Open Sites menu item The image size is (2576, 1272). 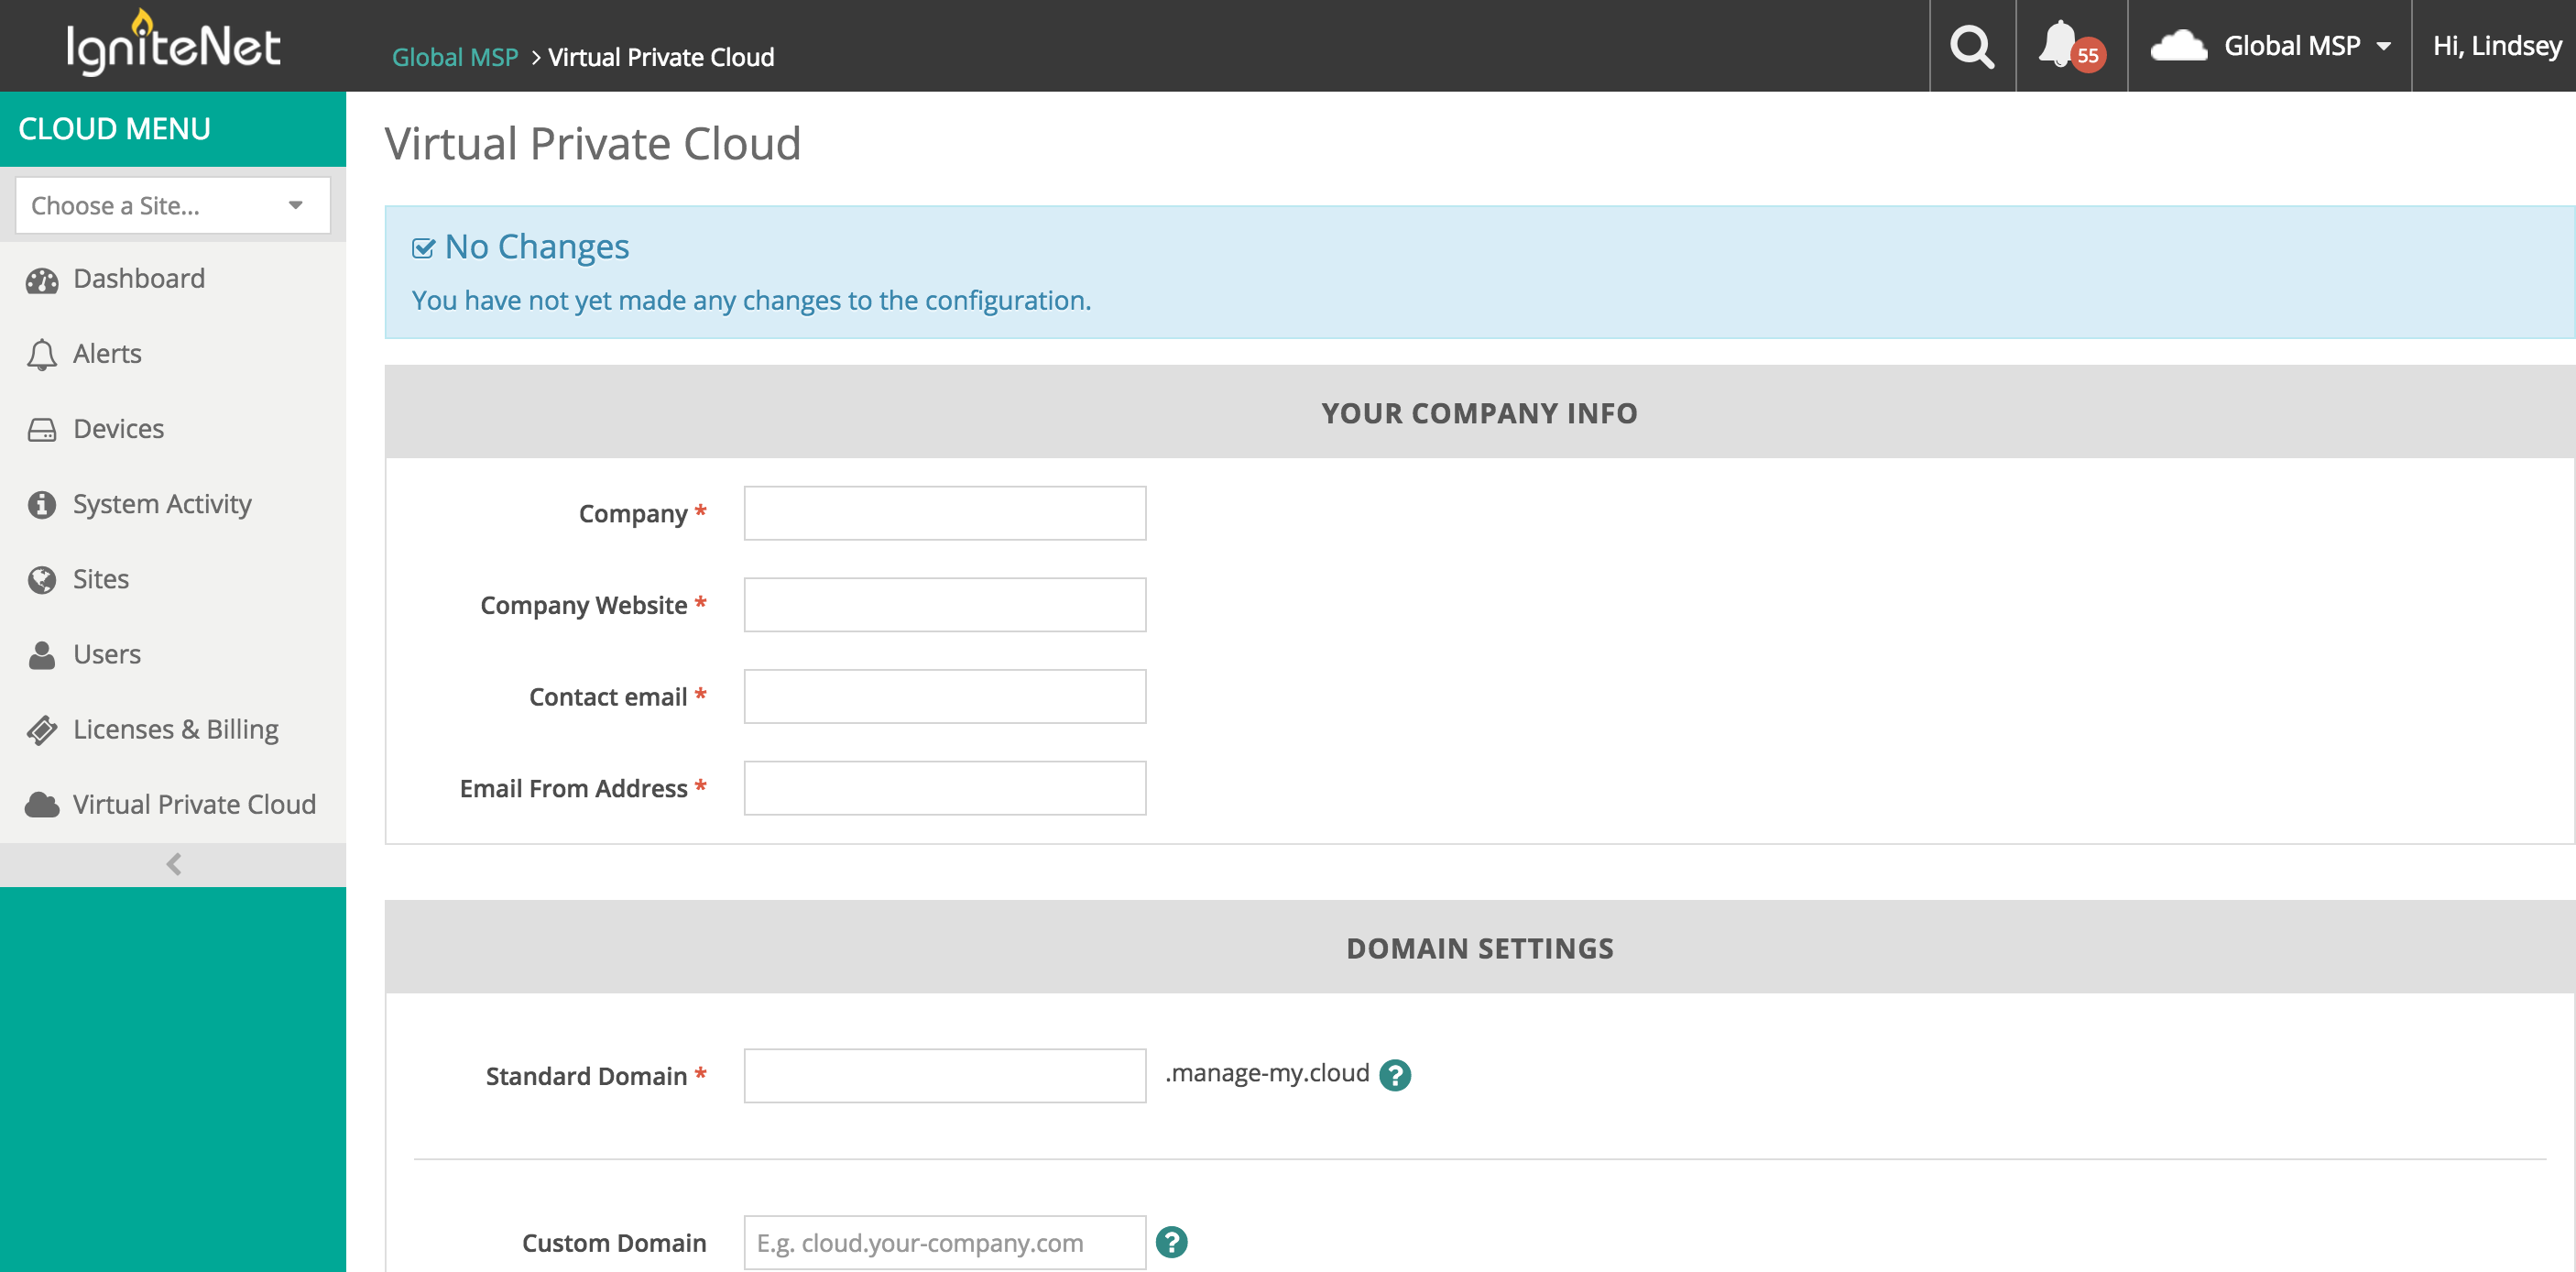click(x=101, y=578)
